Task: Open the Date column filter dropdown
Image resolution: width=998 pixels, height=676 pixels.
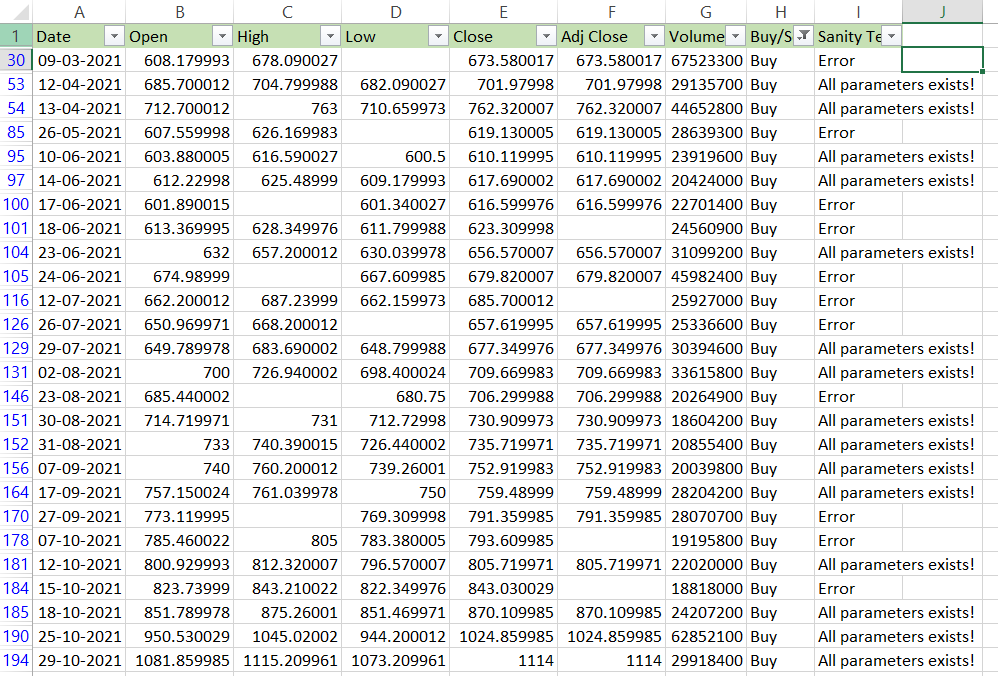Action: [114, 36]
